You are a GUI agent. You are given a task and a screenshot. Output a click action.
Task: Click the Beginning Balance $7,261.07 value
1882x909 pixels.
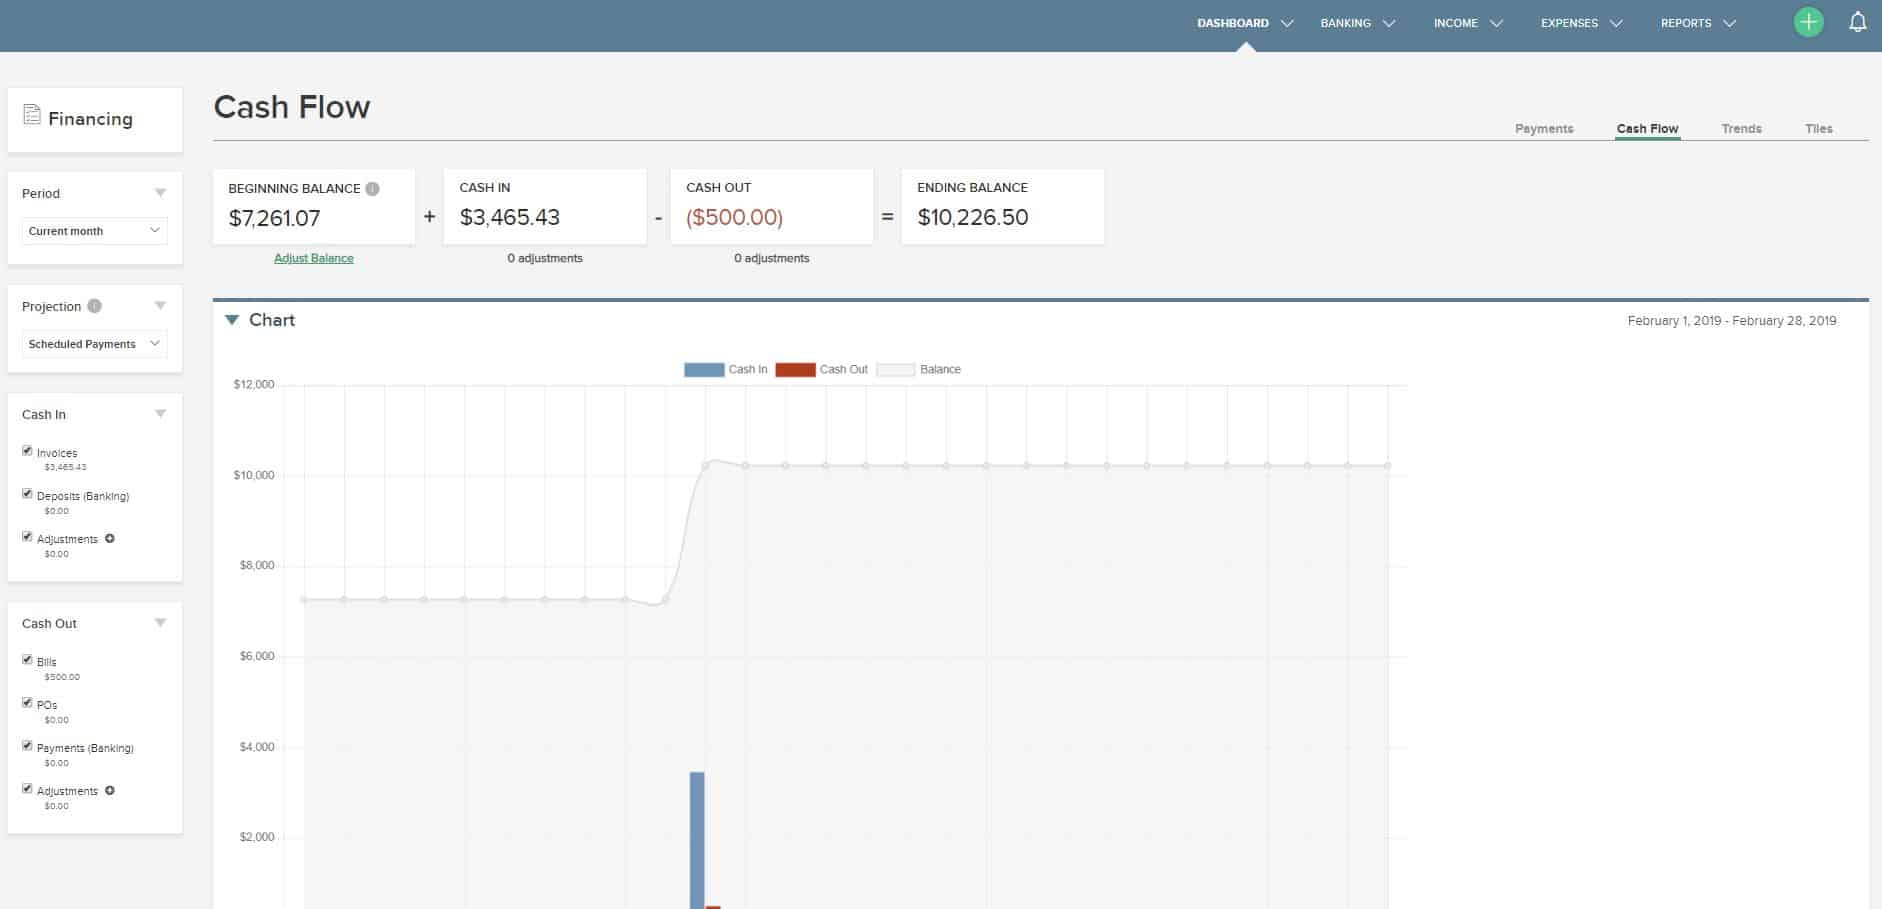coord(274,218)
